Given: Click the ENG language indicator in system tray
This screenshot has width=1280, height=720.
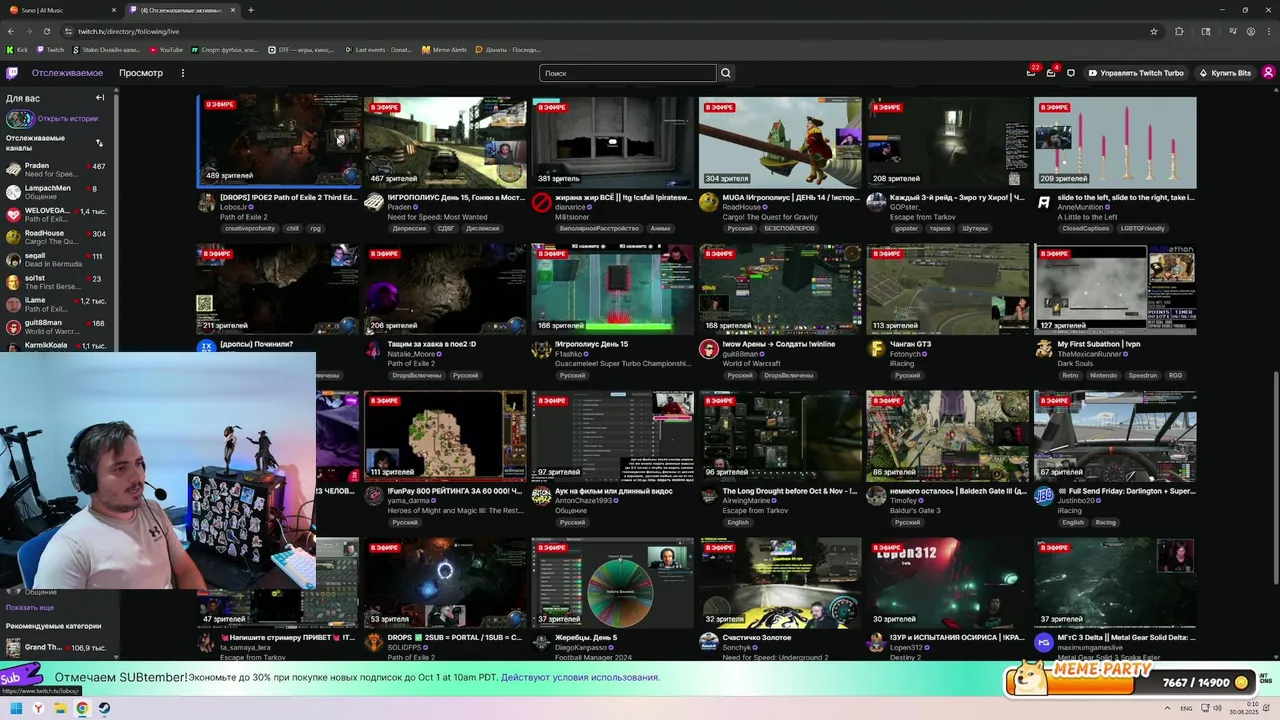Looking at the screenshot, I should coord(1186,708).
